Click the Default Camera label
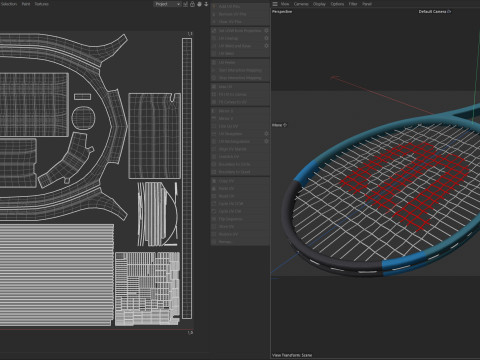The image size is (480, 360). [x=435, y=12]
